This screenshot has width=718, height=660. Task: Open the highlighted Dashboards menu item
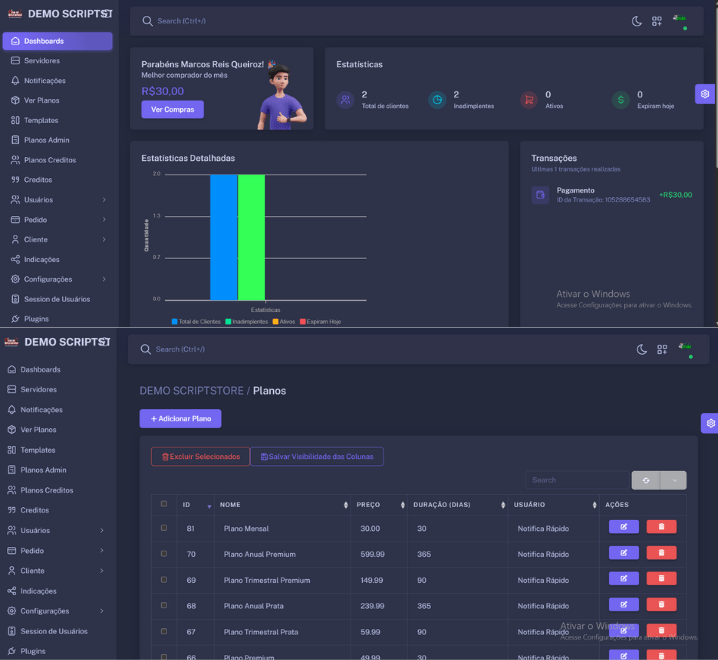57,41
